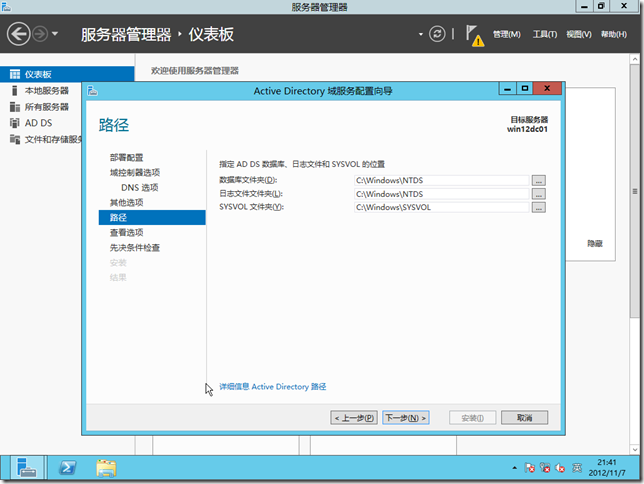
Task: Click the 所有服务器 sidebar icon
Action: pos(15,107)
